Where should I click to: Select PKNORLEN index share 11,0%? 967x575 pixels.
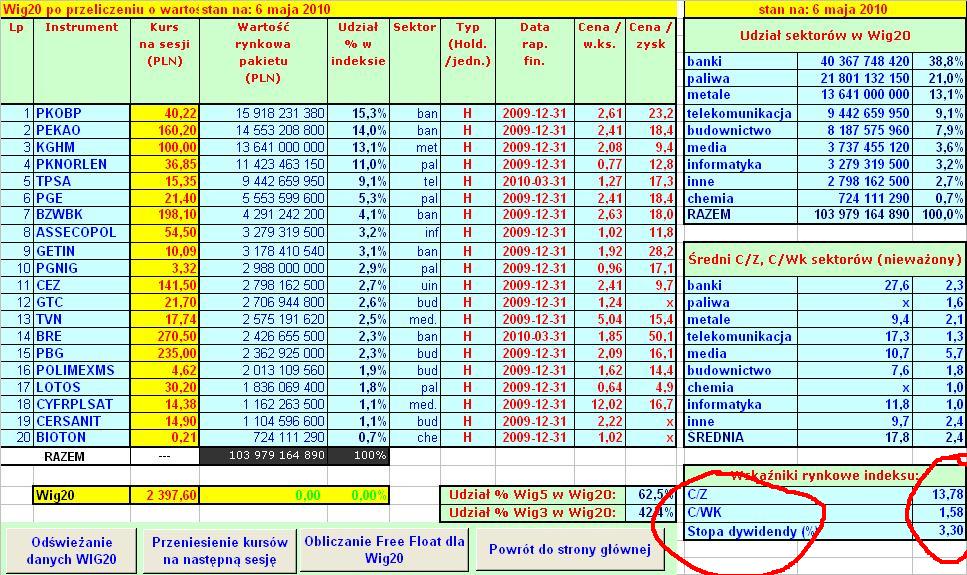pyautogui.click(x=358, y=164)
